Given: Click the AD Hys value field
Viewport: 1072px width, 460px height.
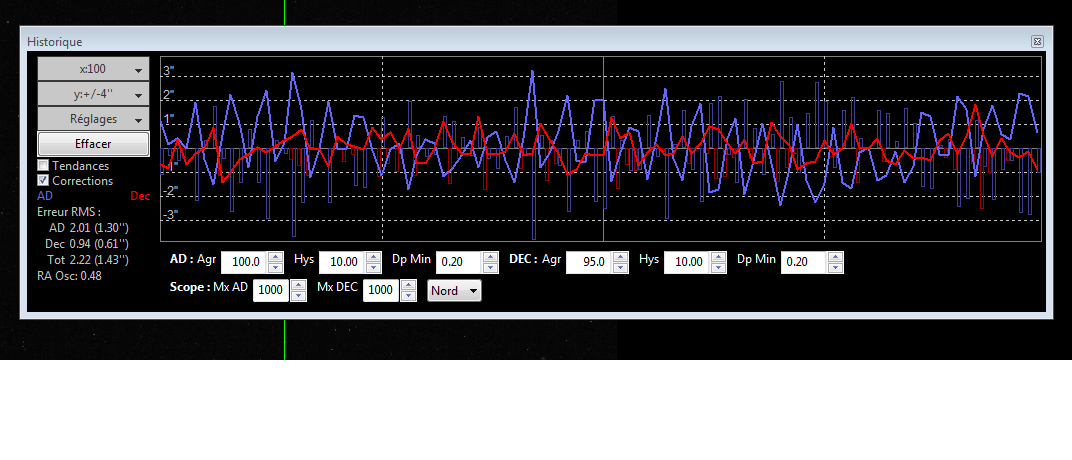Looking at the screenshot, I should [342, 262].
